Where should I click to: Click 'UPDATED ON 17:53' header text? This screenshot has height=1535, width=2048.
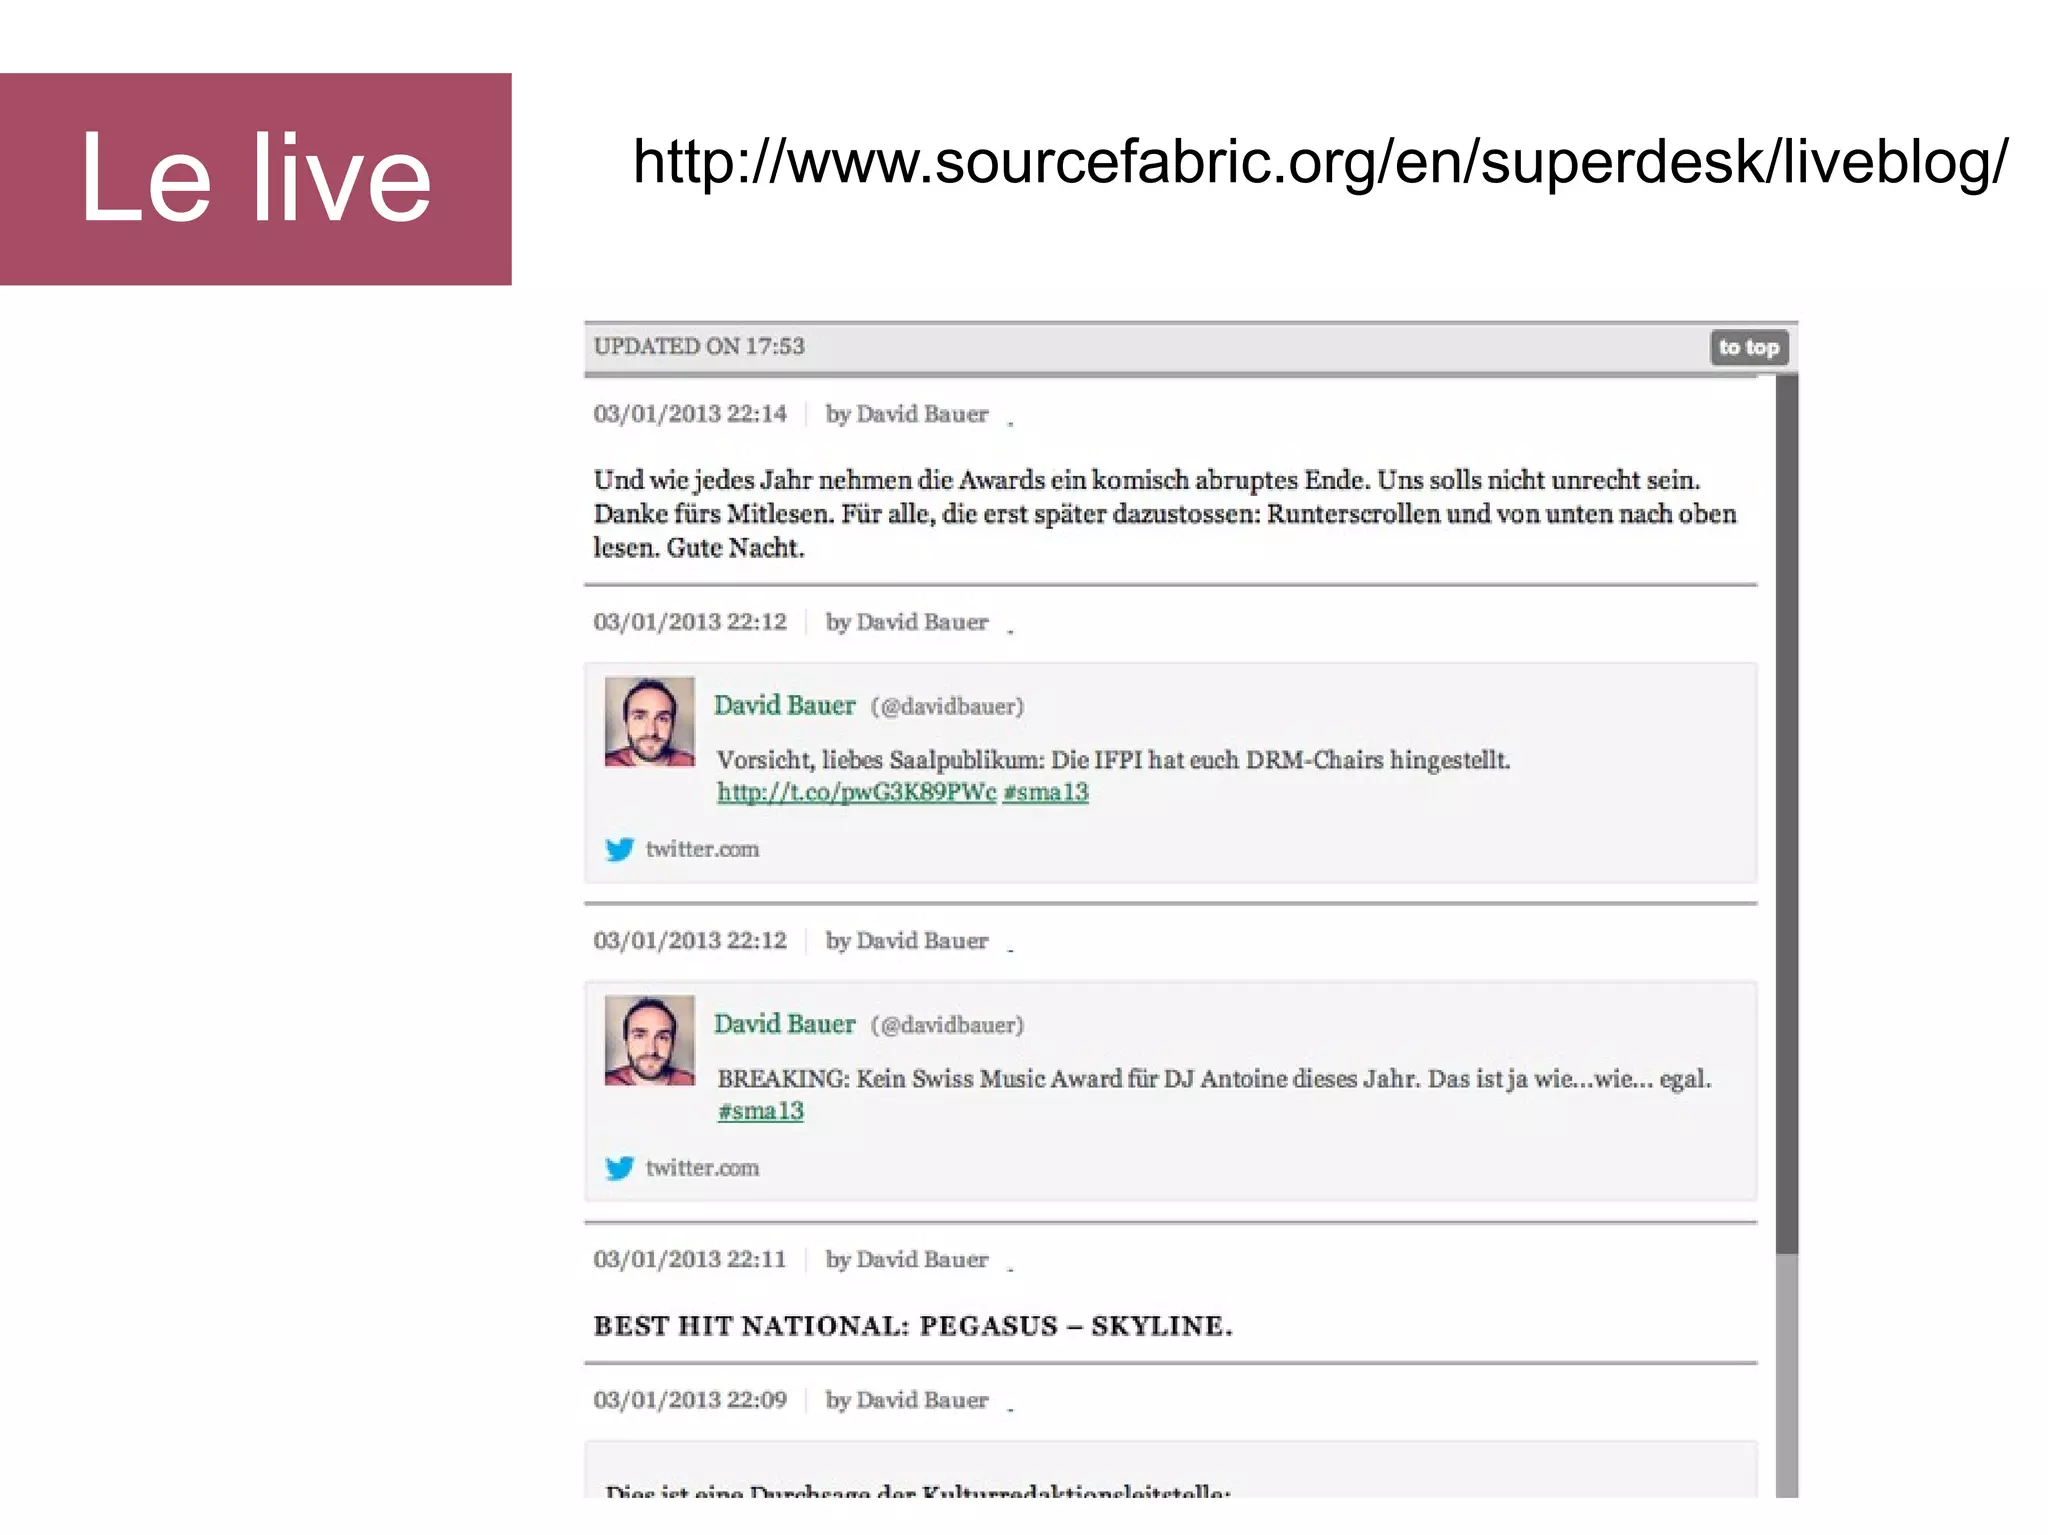point(699,346)
